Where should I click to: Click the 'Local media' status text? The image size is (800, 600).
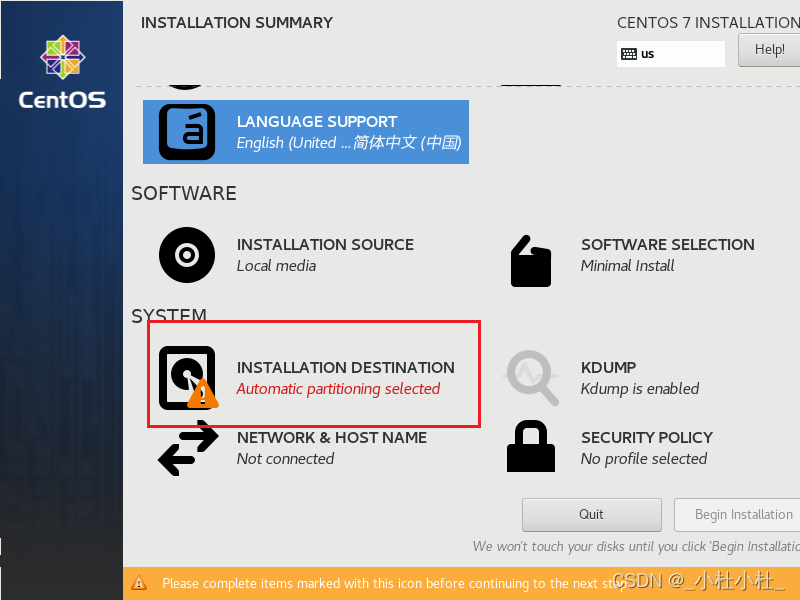tap(276, 266)
